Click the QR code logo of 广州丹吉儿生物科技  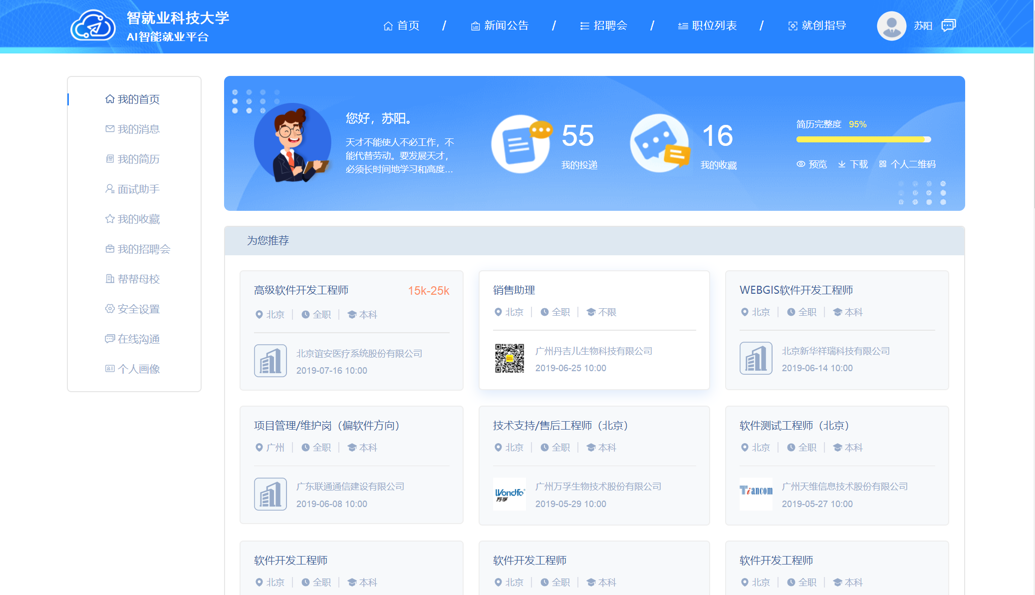[509, 359]
